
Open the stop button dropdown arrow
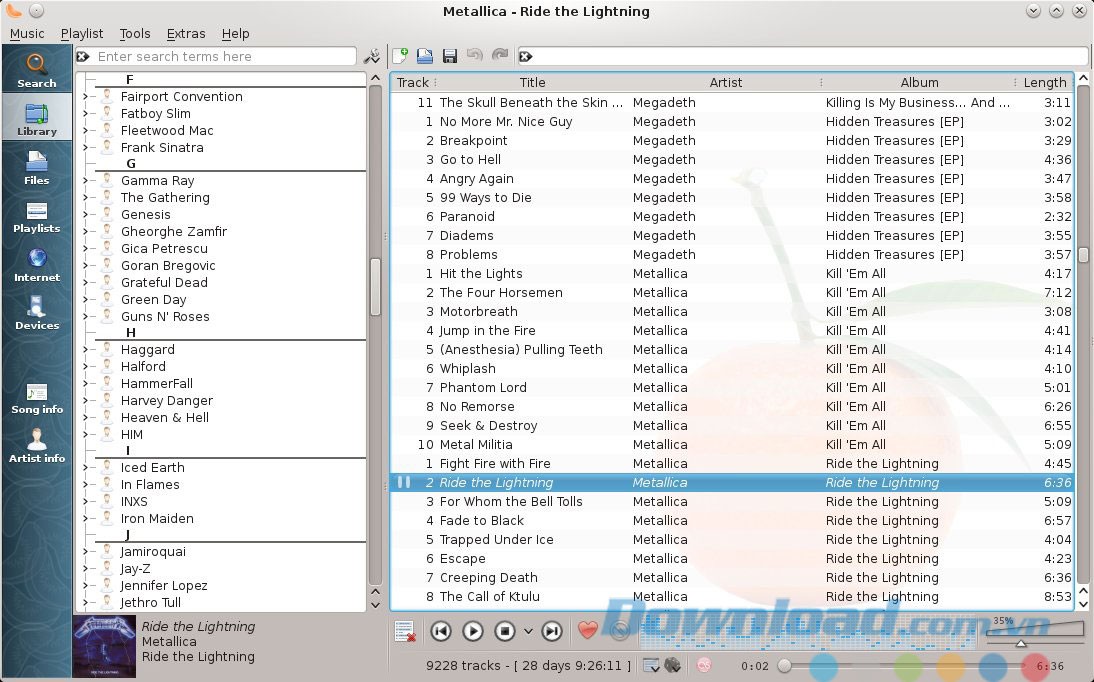(528, 631)
